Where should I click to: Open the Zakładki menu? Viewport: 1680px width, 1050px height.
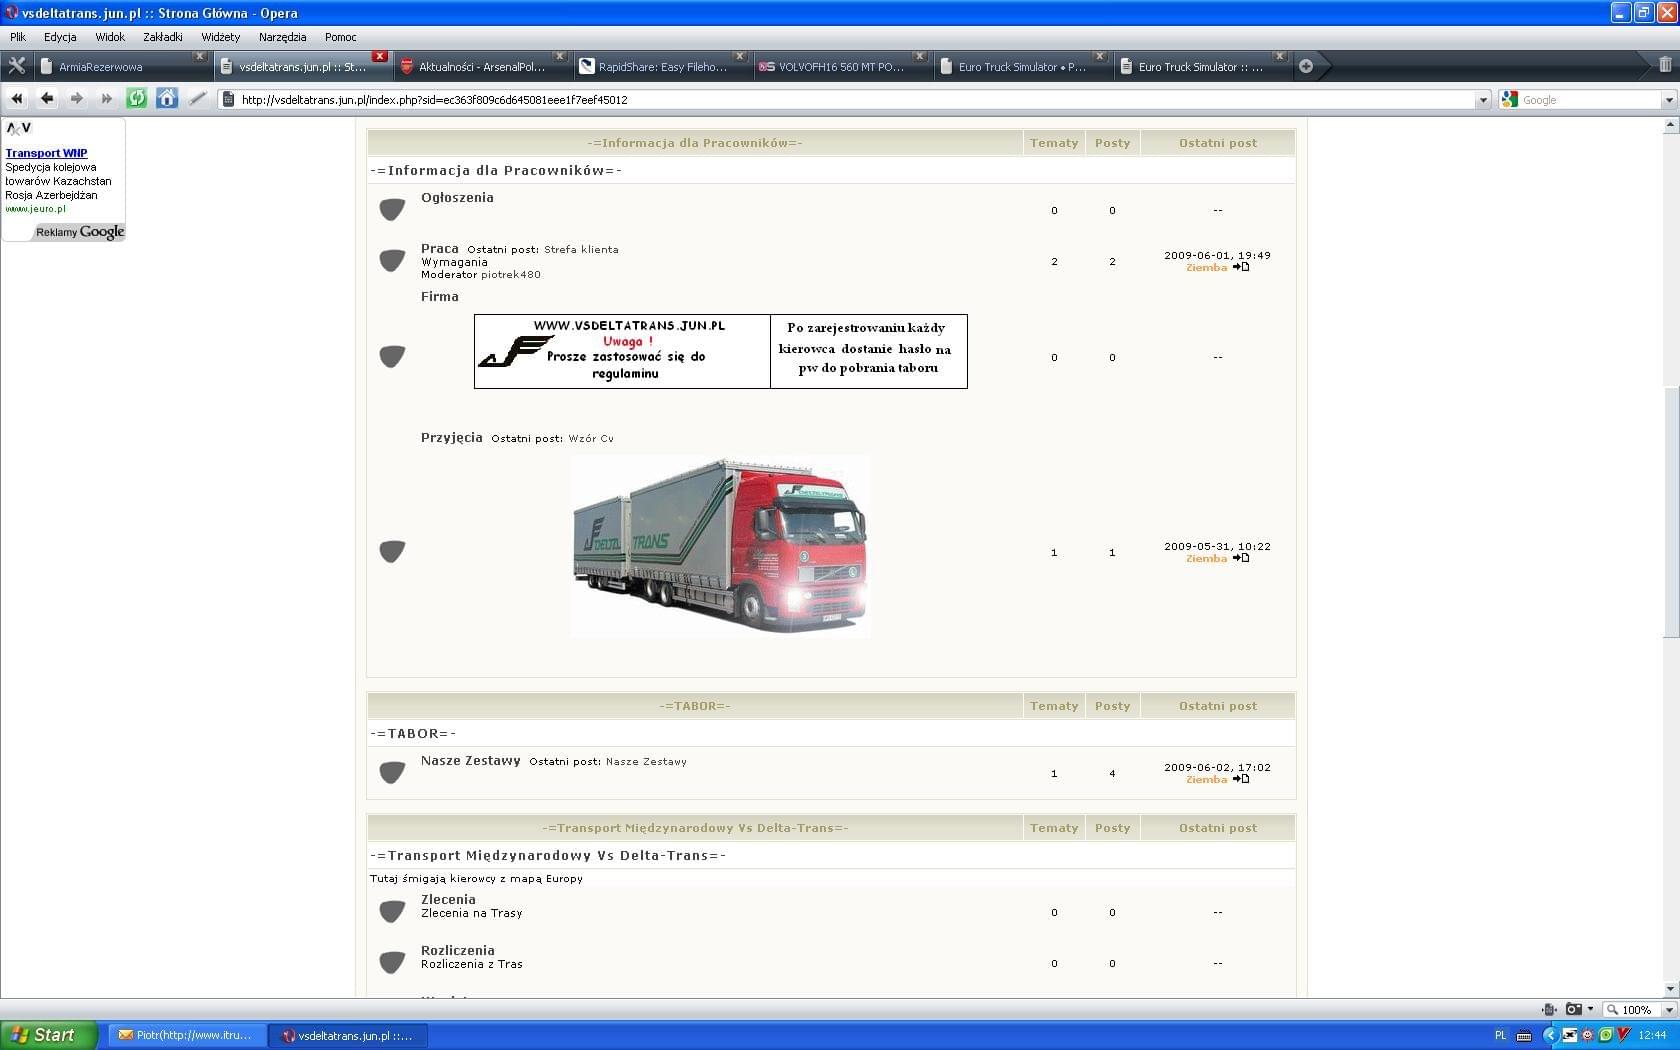(x=162, y=37)
